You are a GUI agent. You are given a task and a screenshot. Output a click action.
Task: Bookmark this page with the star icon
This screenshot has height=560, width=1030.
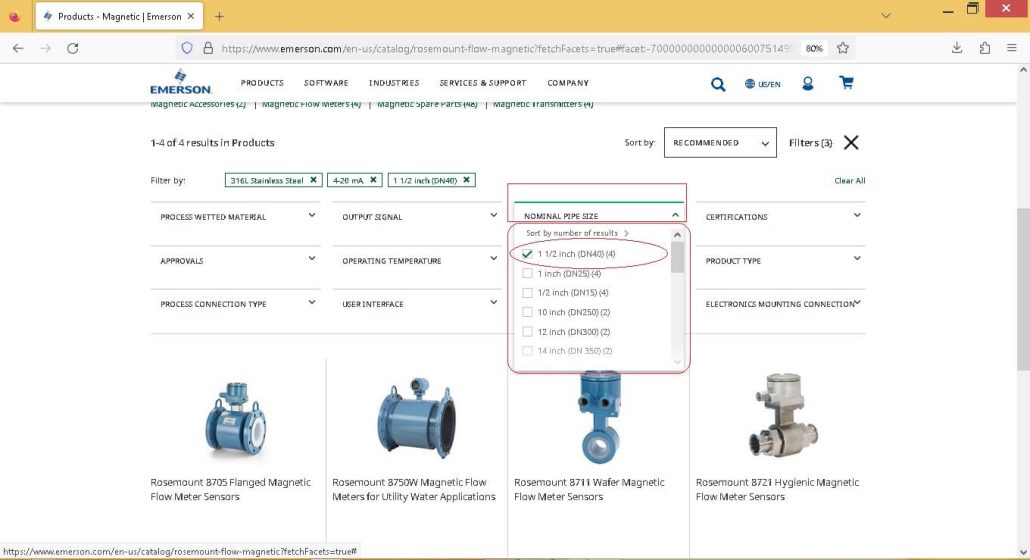pyautogui.click(x=843, y=48)
